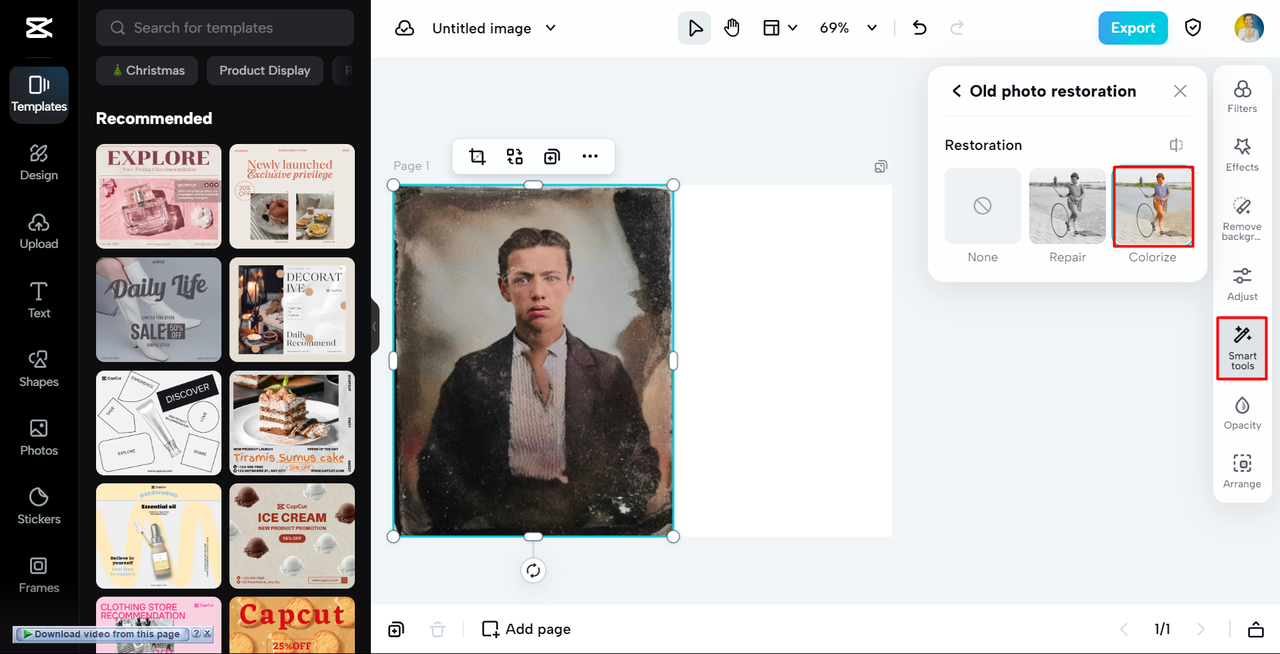Click the rotate handle below the photo
1280x654 pixels.
533,570
